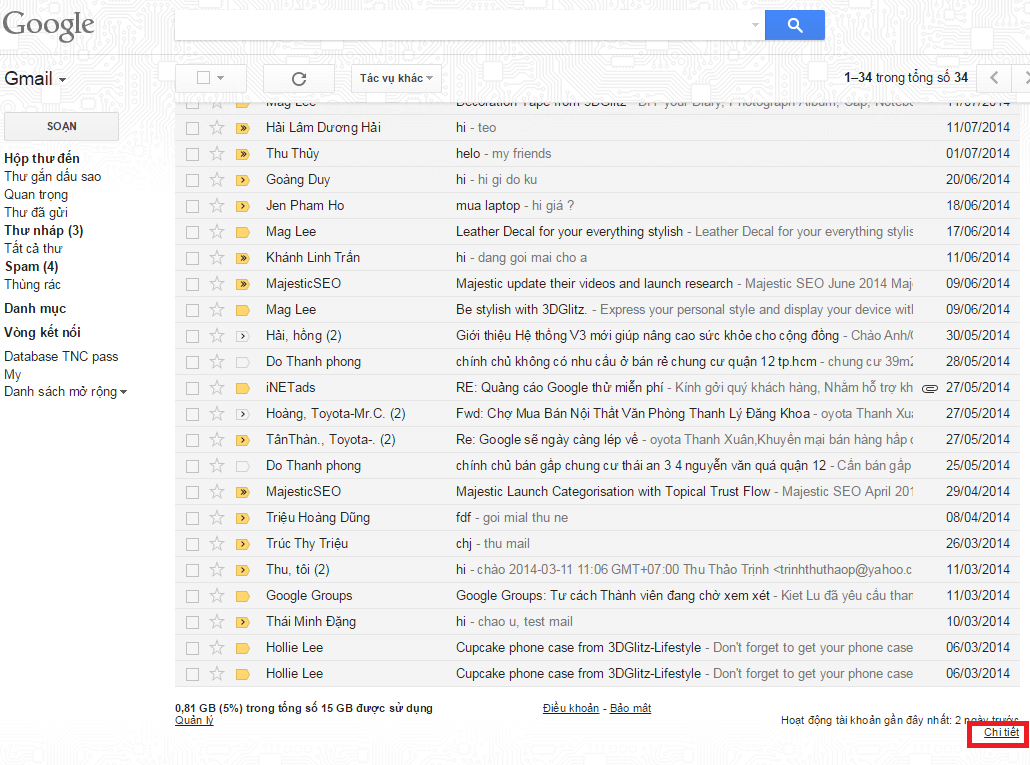1030x765 pixels.
Task: Open email Majestic update their videos and launch research
Action: (597, 284)
